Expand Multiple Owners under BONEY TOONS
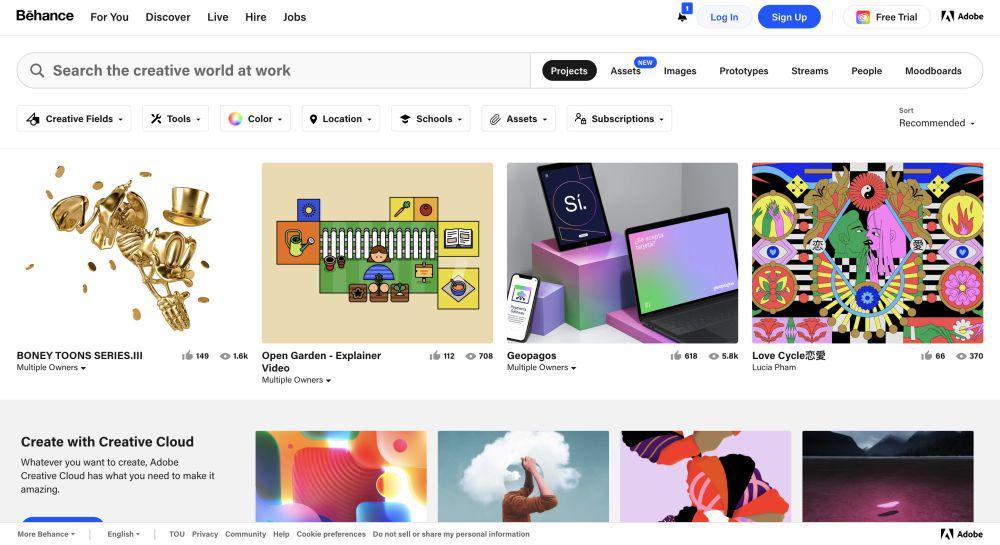1000x545 pixels. [51, 368]
